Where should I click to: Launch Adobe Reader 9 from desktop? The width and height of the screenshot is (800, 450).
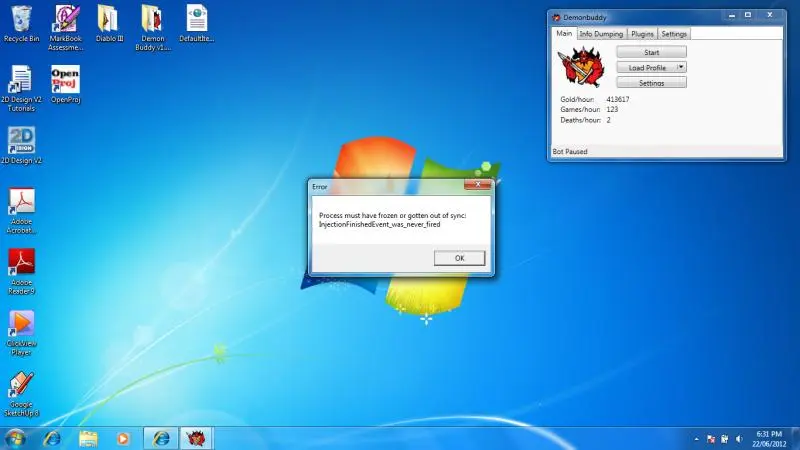pyautogui.click(x=22, y=264)
